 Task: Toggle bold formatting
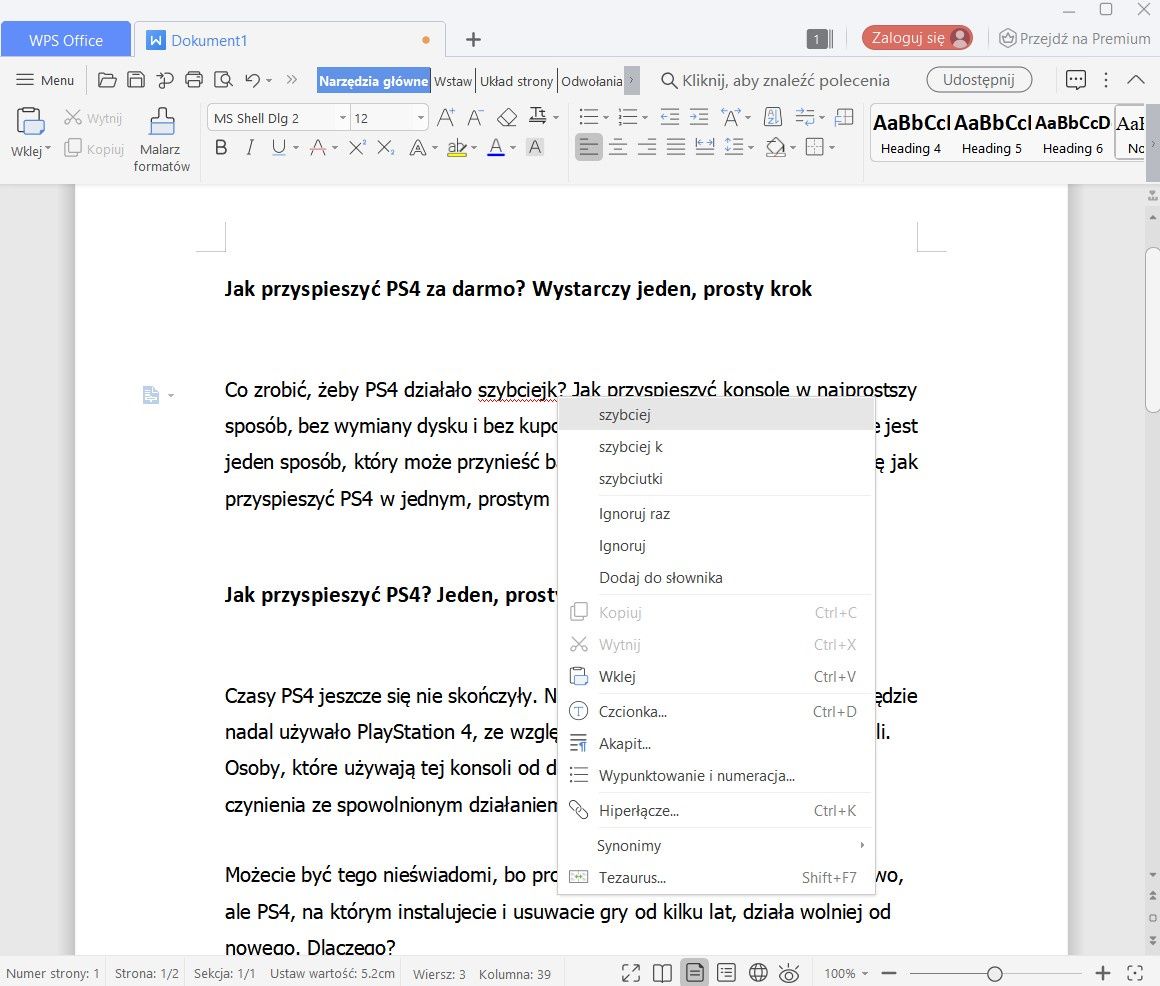point(220,148)
